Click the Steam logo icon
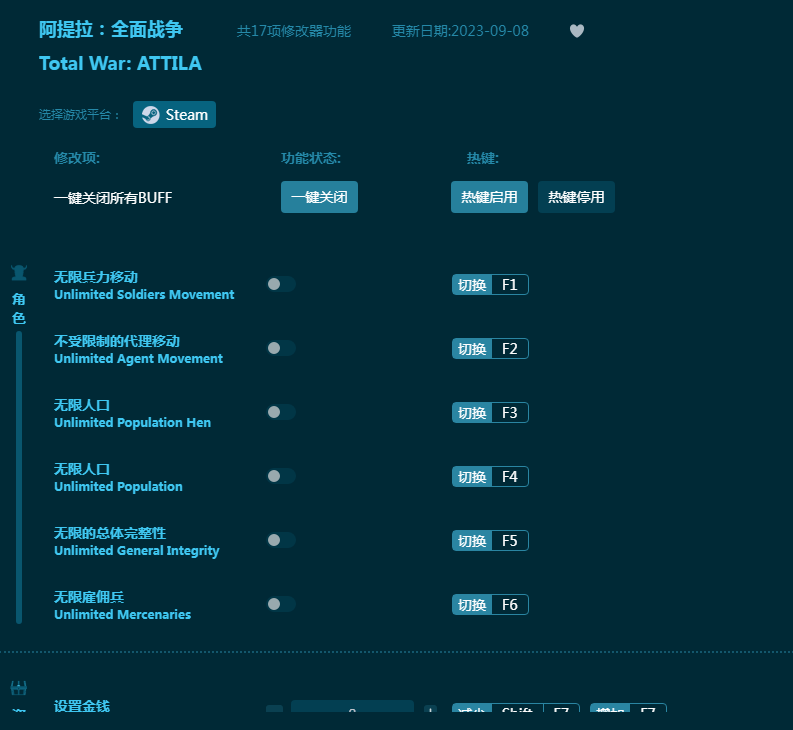793x730 pixels. [x=150, y=115]
